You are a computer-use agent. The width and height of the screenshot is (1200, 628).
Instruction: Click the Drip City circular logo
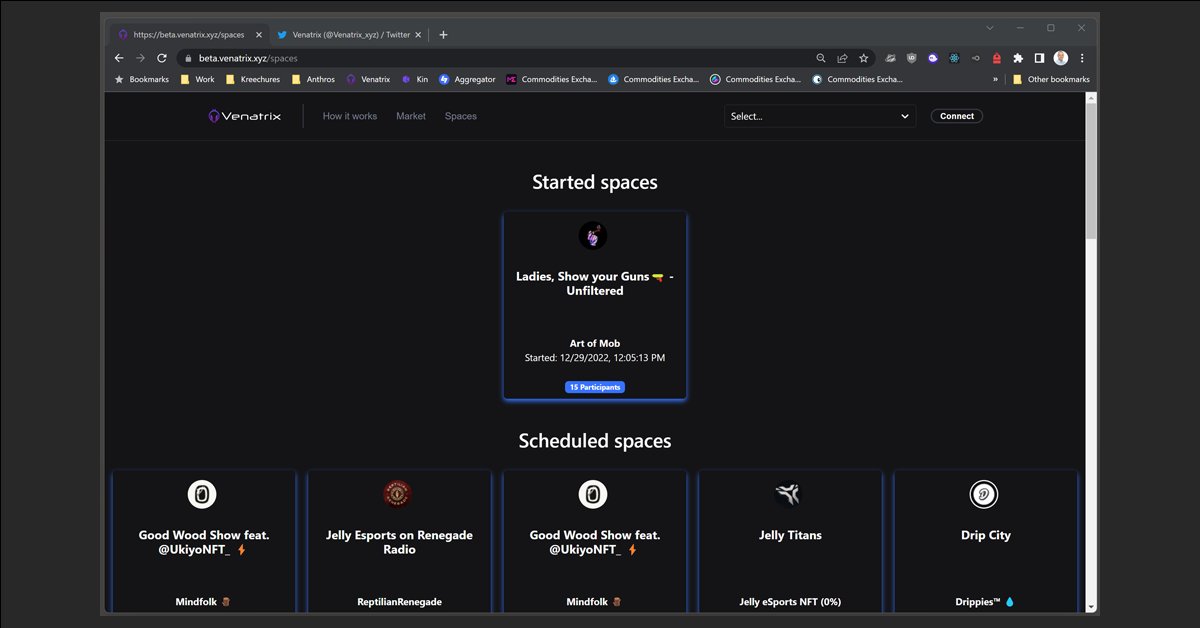984,494
